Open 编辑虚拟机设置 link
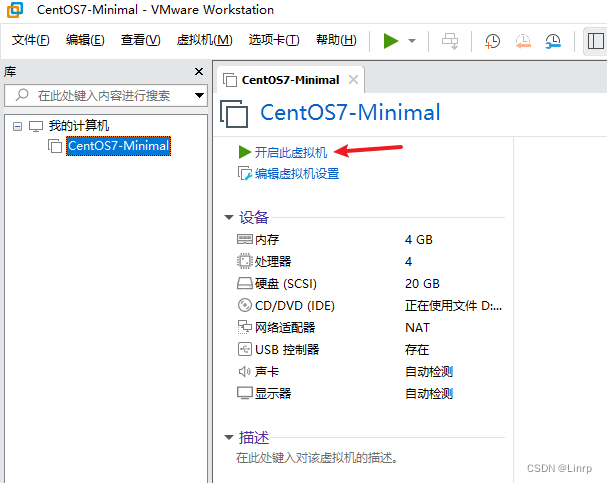The image size is (607, 483). tap(297, 174)
